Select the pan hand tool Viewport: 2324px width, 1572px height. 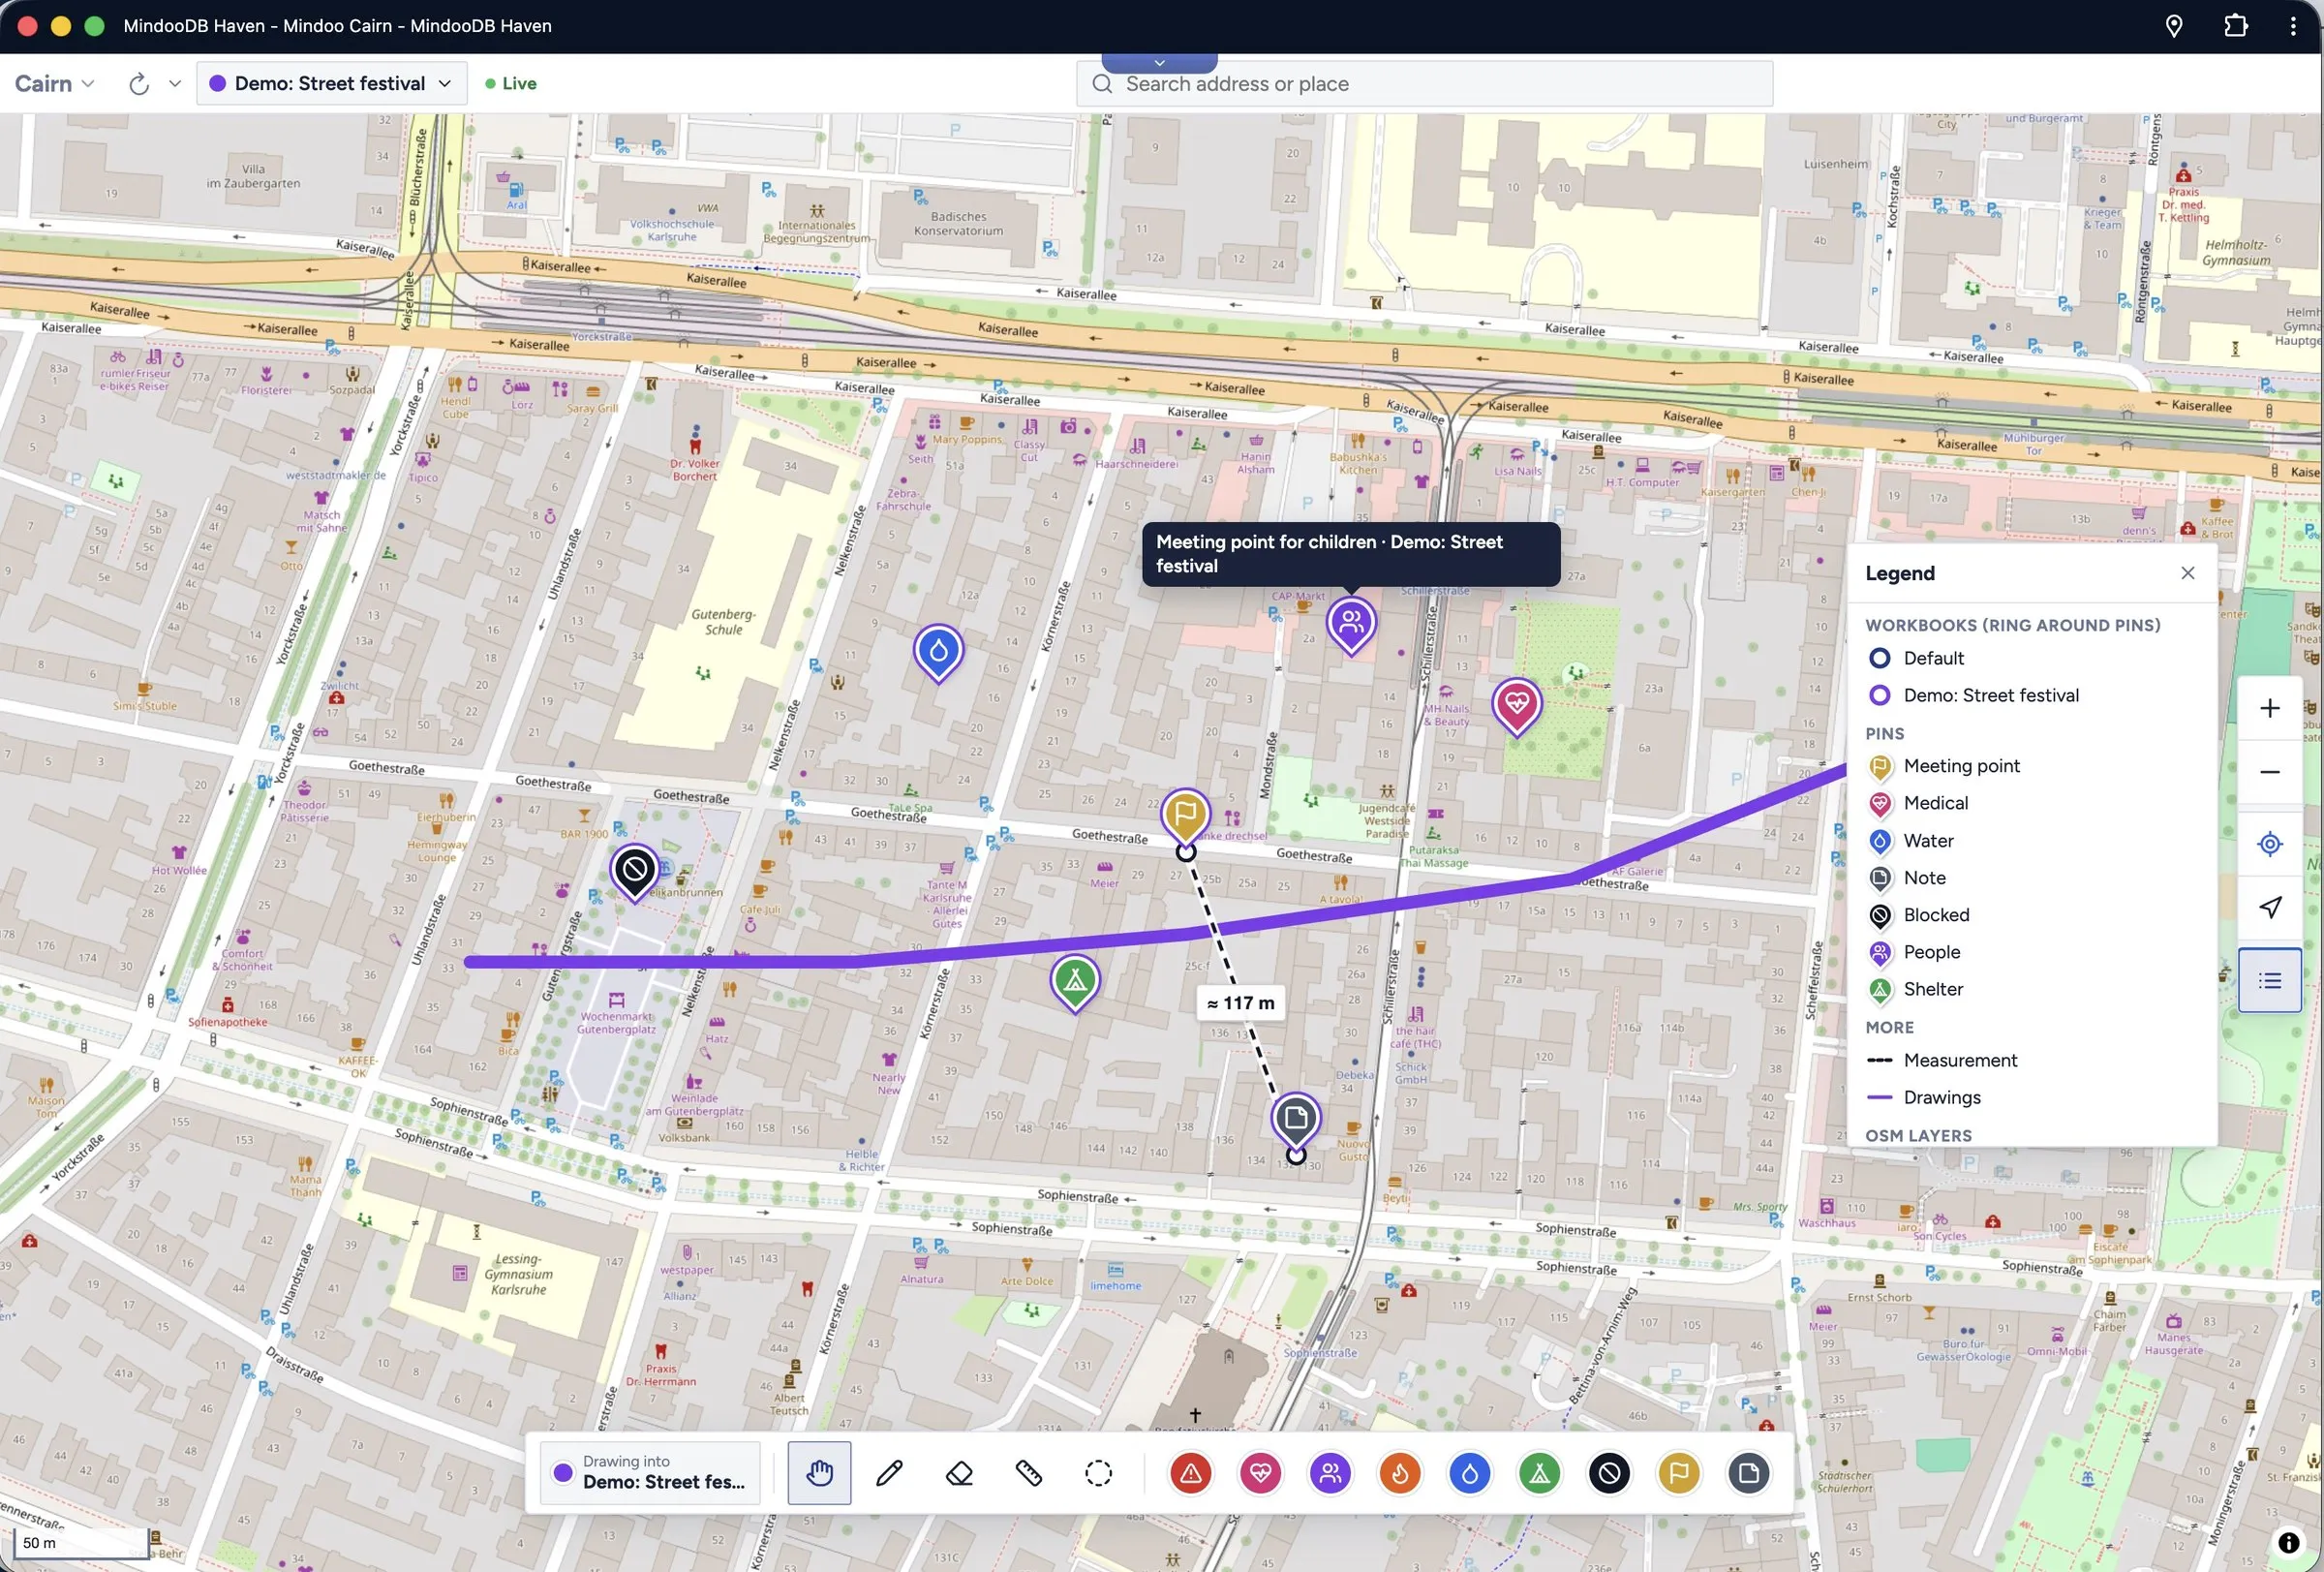click(x=819, y=1472)
